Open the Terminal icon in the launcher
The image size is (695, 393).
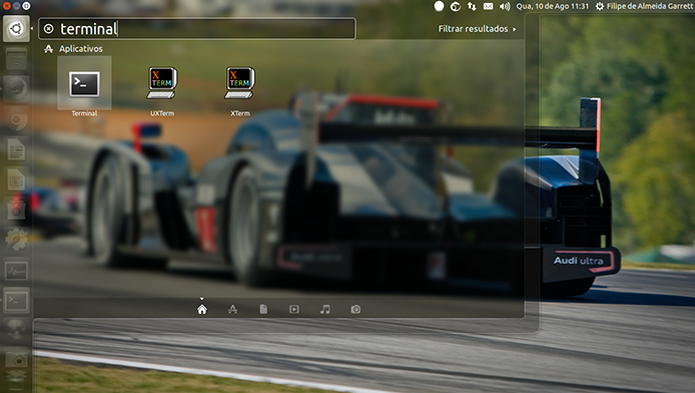click(16, 301)
